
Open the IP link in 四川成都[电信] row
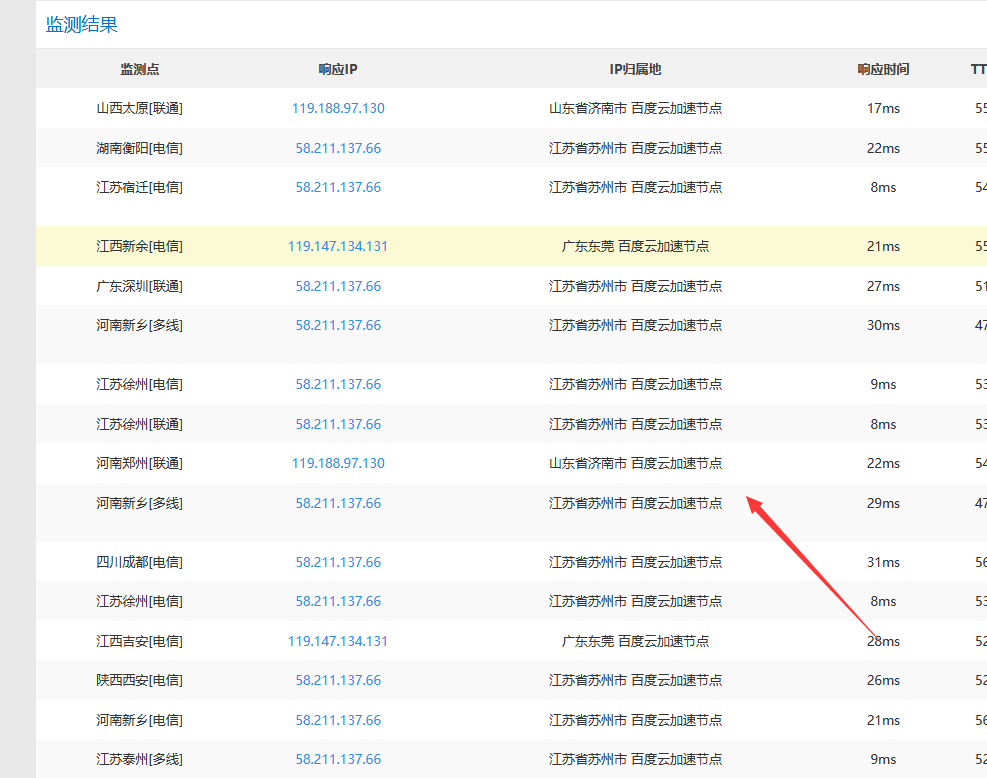point(338,562)
